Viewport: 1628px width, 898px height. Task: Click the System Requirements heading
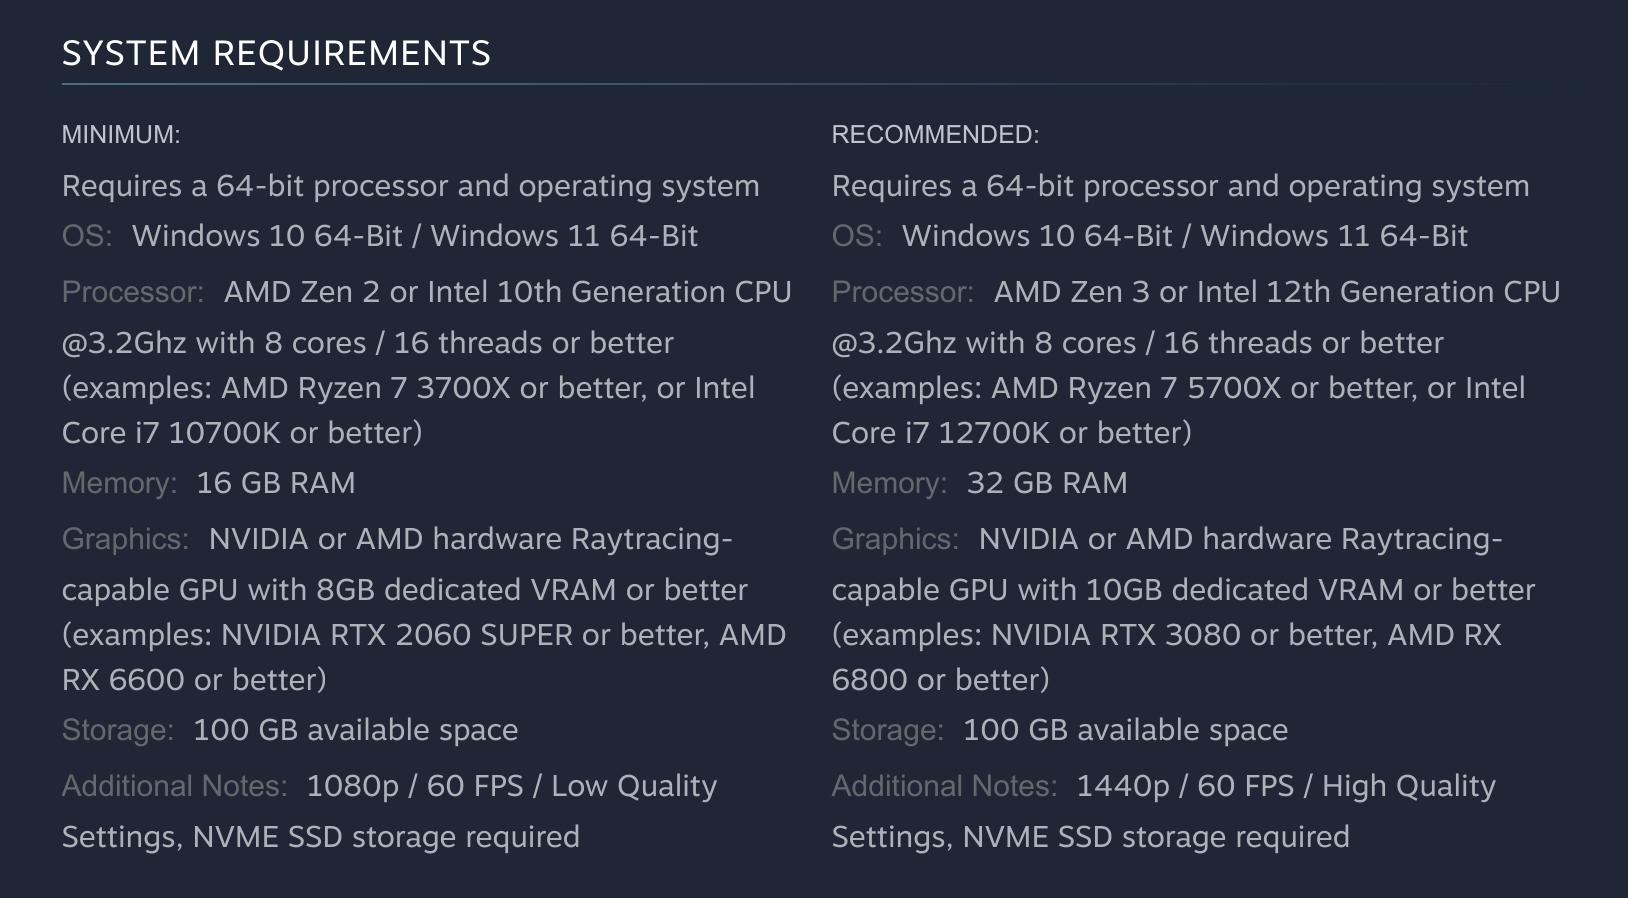(x=276, y=53)
